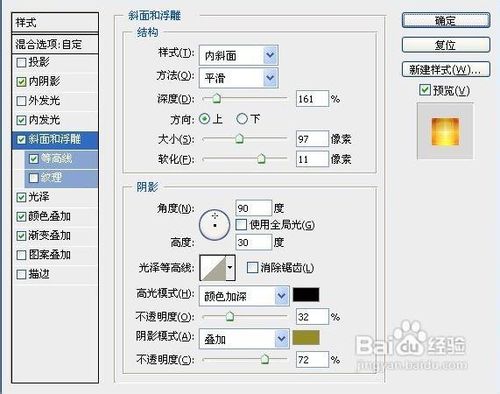Uncheck the 光泽 checkbox
This screenshot has width=500, height=394.
(21, 197)
